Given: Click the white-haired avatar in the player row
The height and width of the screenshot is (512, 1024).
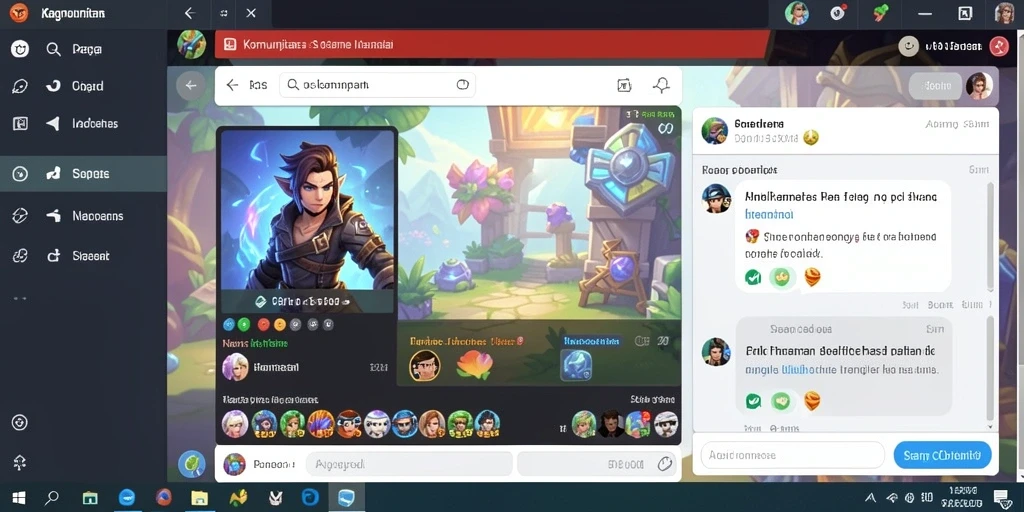Looking at the screenshot, I should click(235, 367).
